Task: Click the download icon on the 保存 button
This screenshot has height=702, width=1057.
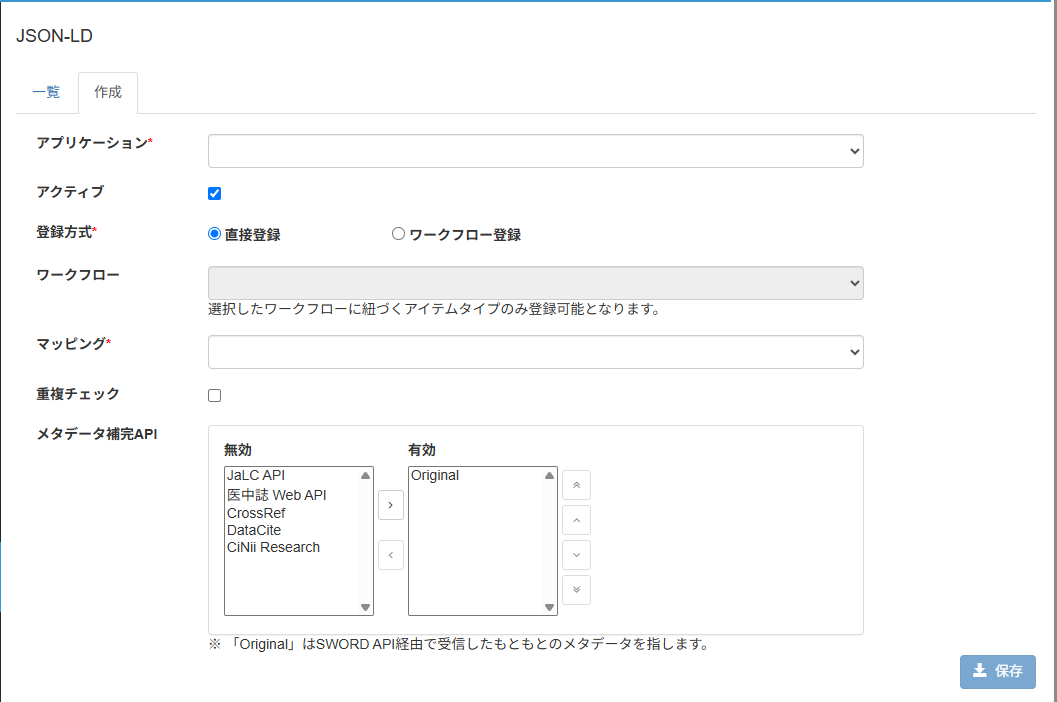Action: tap(980, 671)
